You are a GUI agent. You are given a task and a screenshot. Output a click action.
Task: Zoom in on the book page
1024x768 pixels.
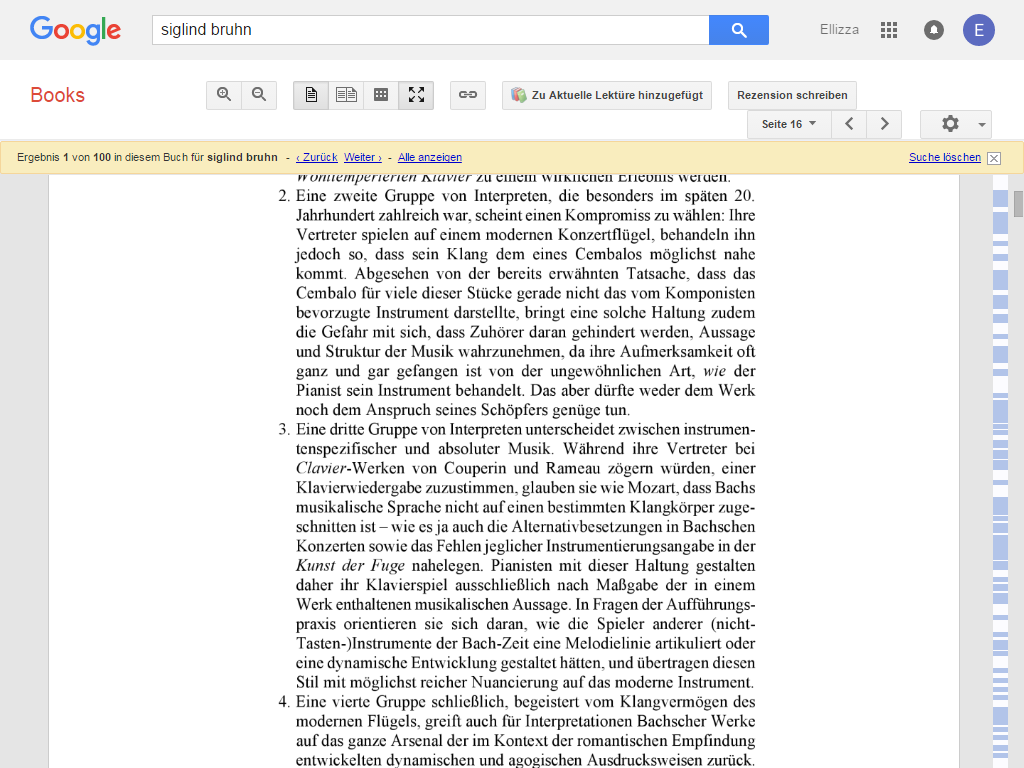(224, 95)
